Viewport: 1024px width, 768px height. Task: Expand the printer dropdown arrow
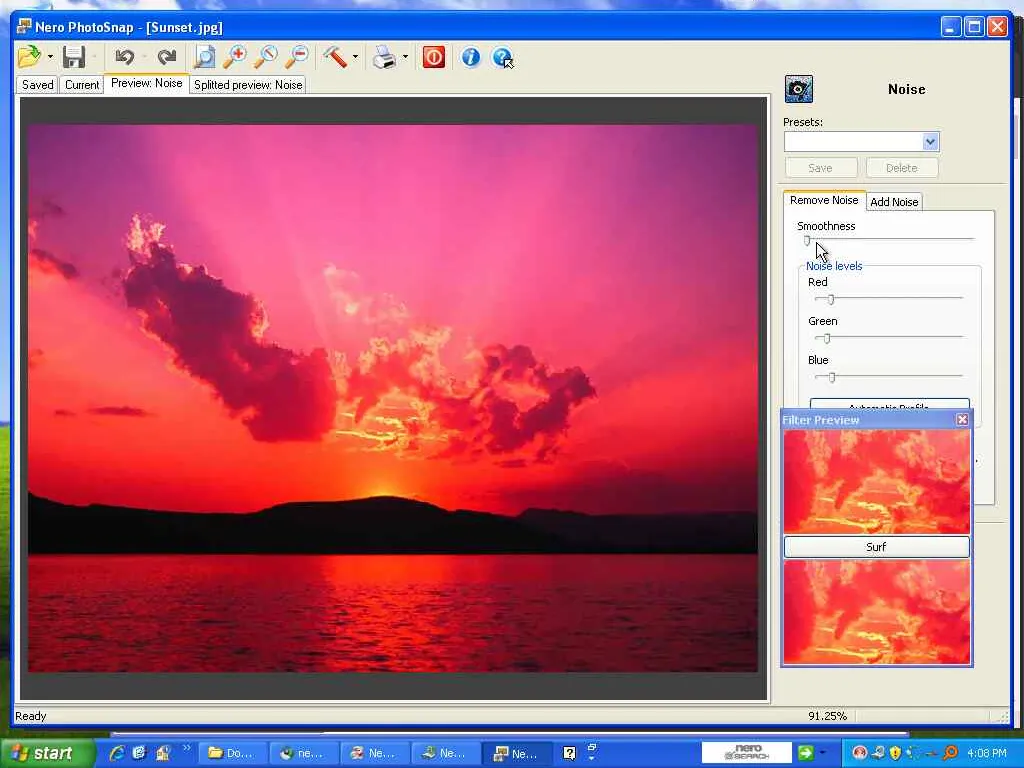(406, 57)
